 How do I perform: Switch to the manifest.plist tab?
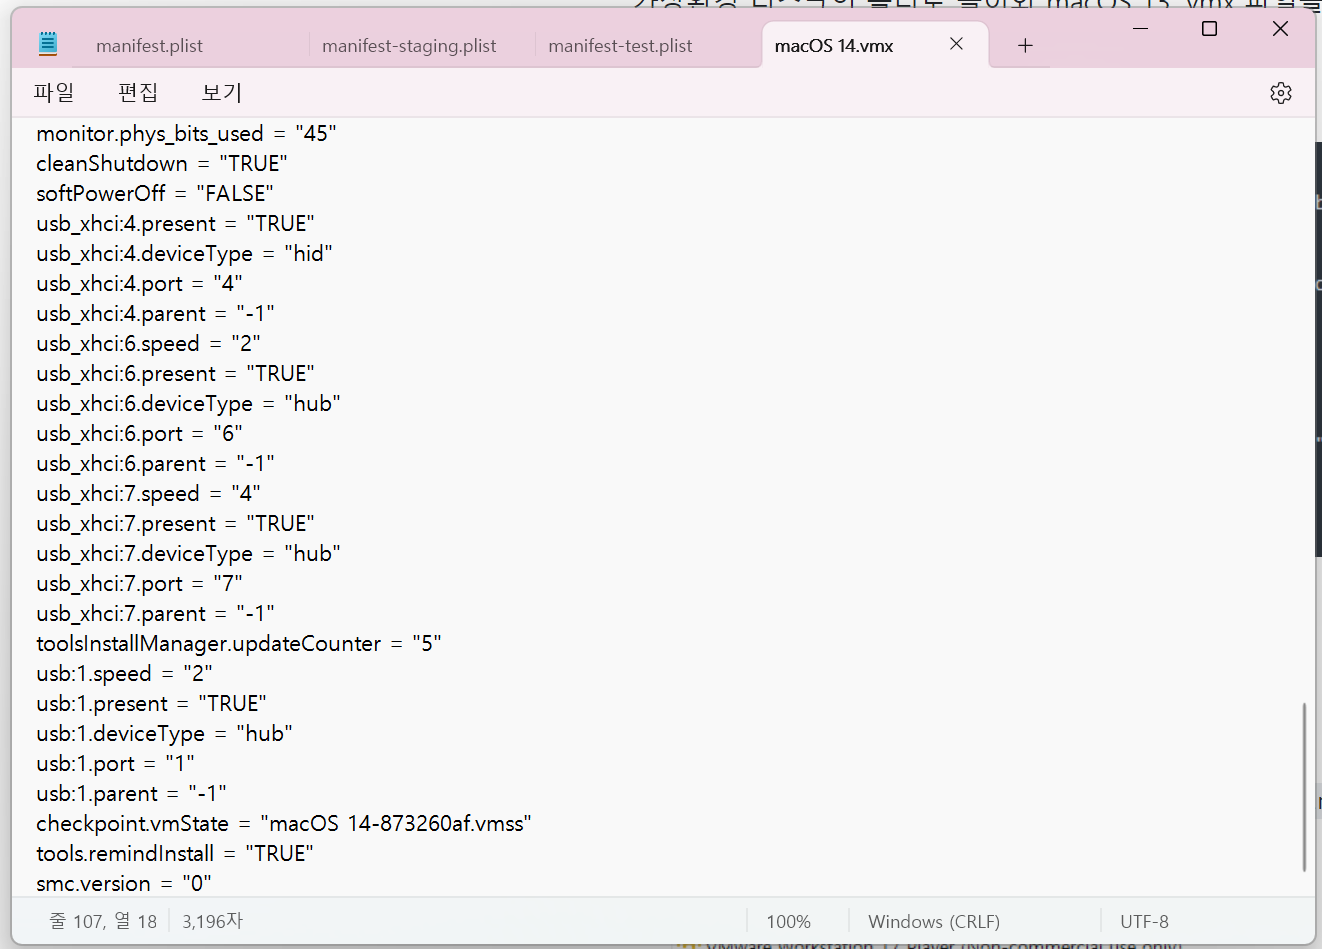149,46
